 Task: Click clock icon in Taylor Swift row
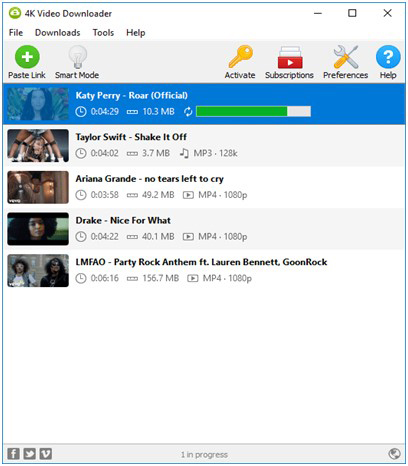pos(81,153)
